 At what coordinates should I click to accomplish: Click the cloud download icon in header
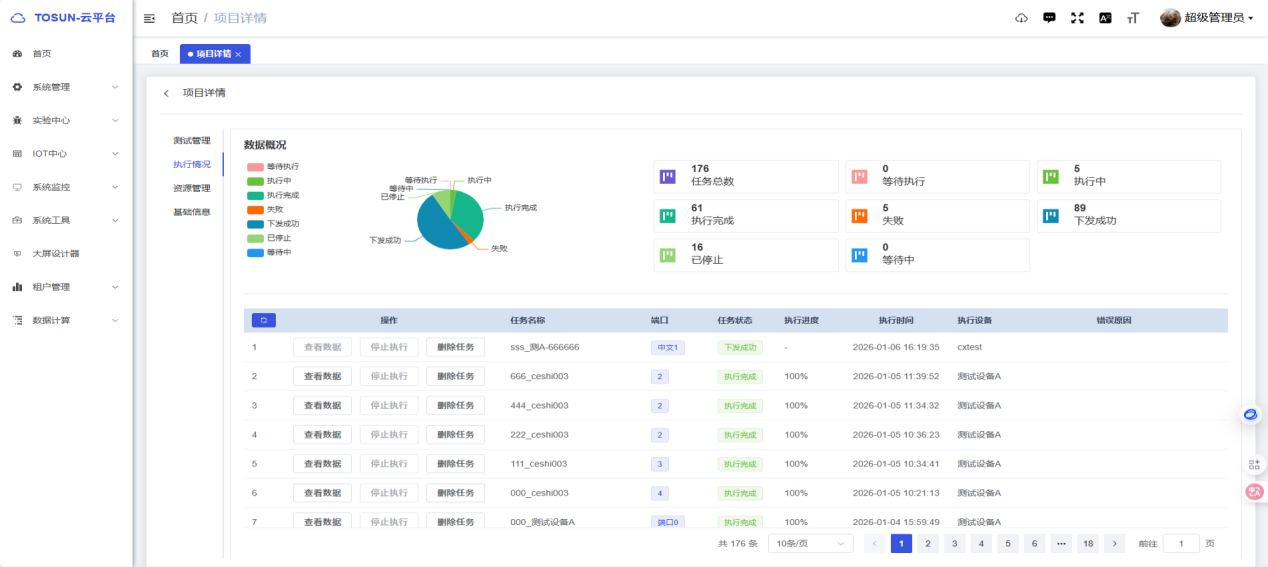(x=1021, y=18)
